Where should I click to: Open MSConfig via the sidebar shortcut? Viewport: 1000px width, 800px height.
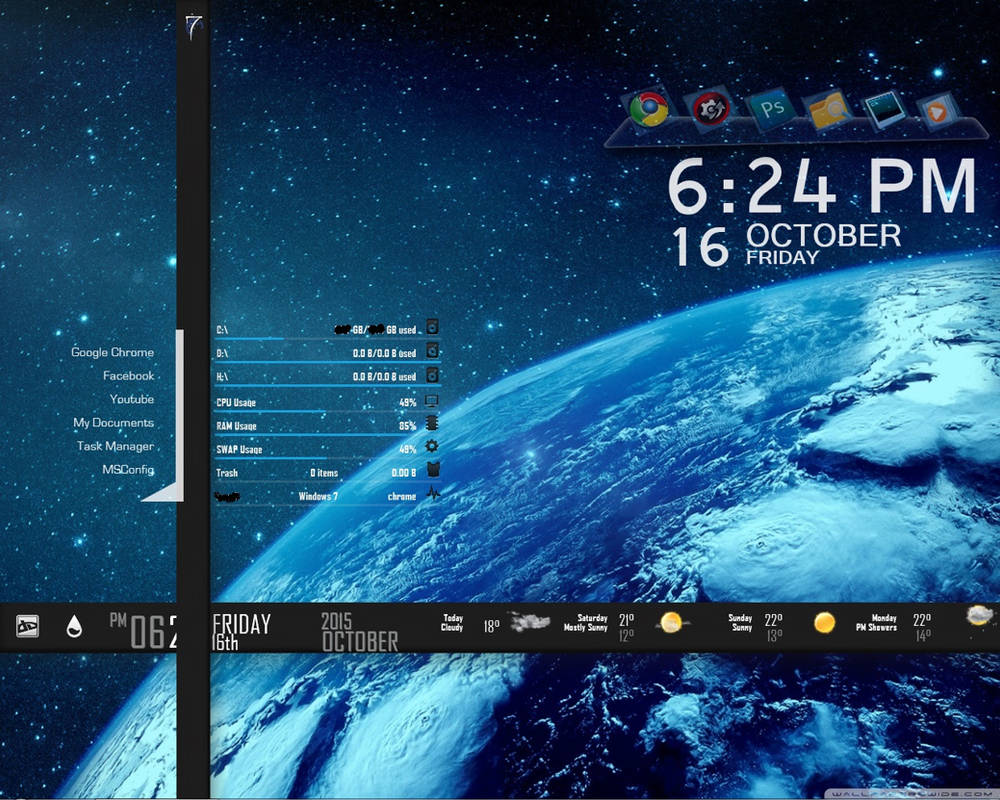pyautogui.click(x=126, y=470)
